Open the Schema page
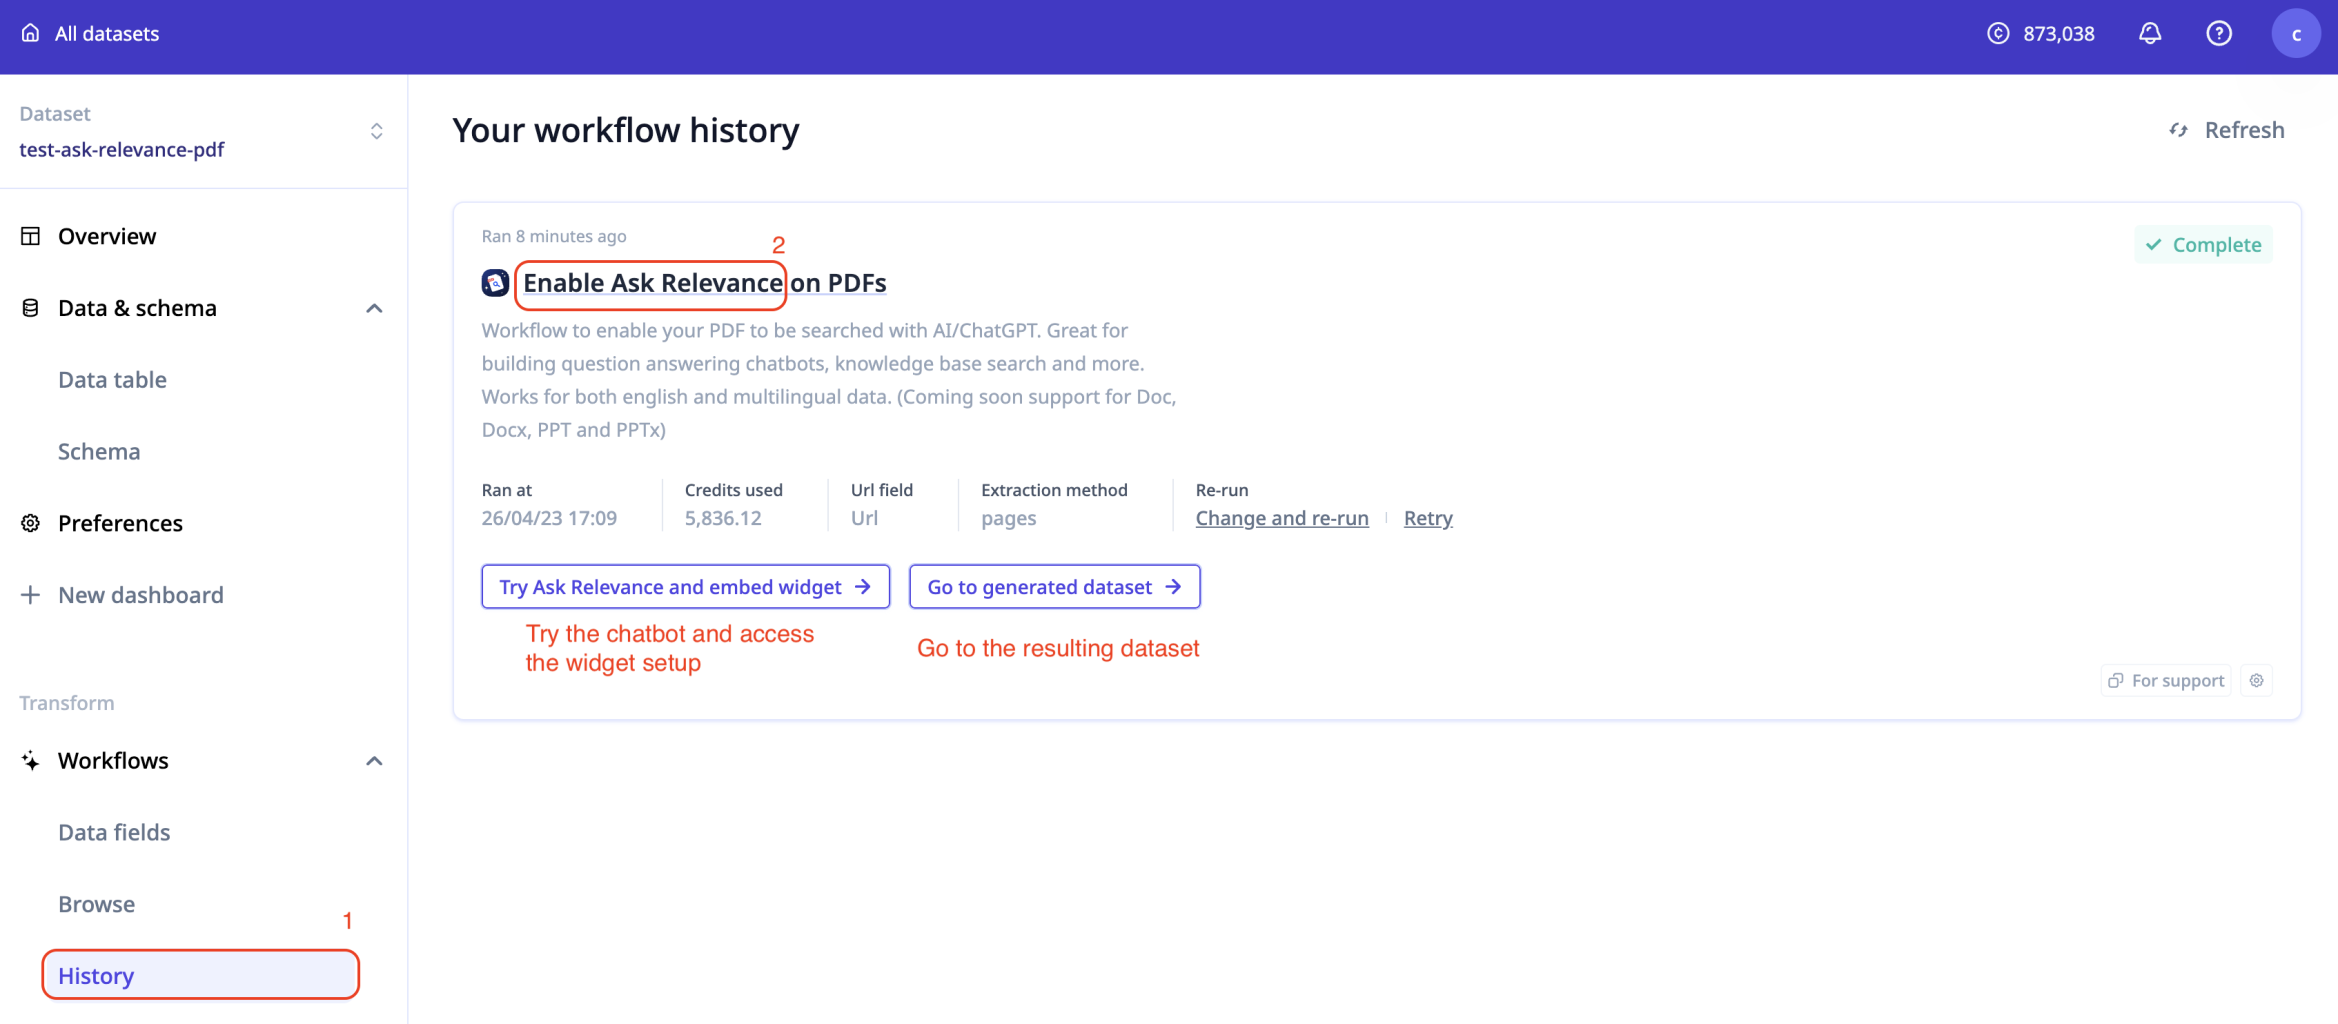The width and height of the screenshot is (2338, 1024). [x=99, y=452]
